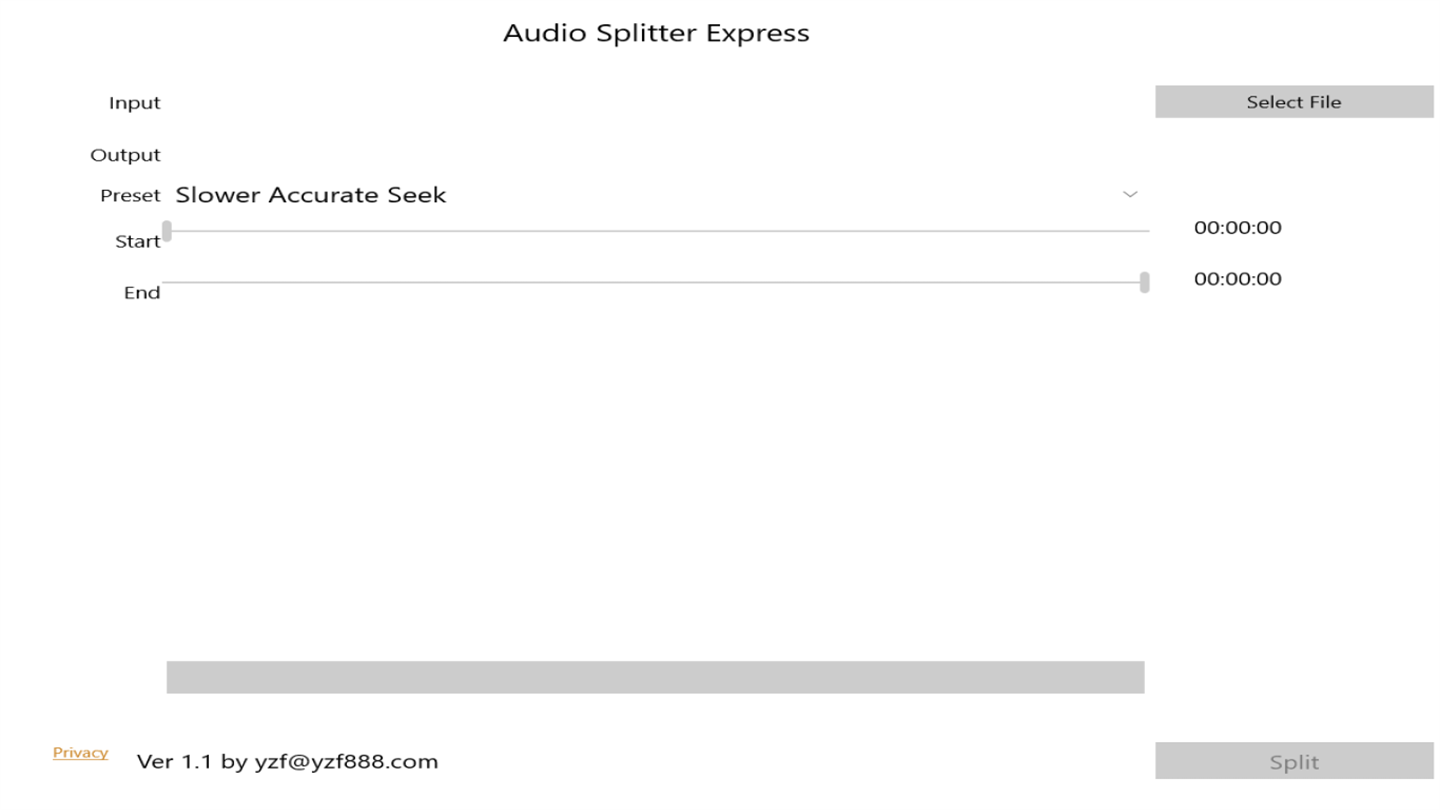1440x810 pixels.
Task: Click the End slider thumb handle
Action: click(1144, 282)
